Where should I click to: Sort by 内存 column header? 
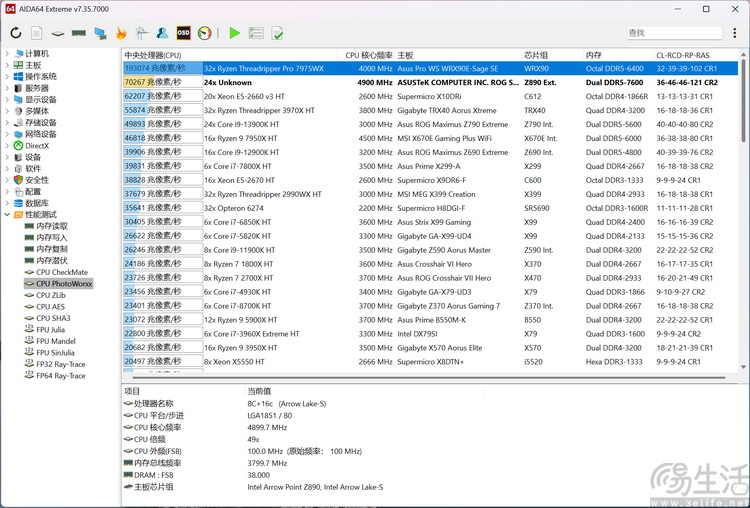[x=618, y=55]
